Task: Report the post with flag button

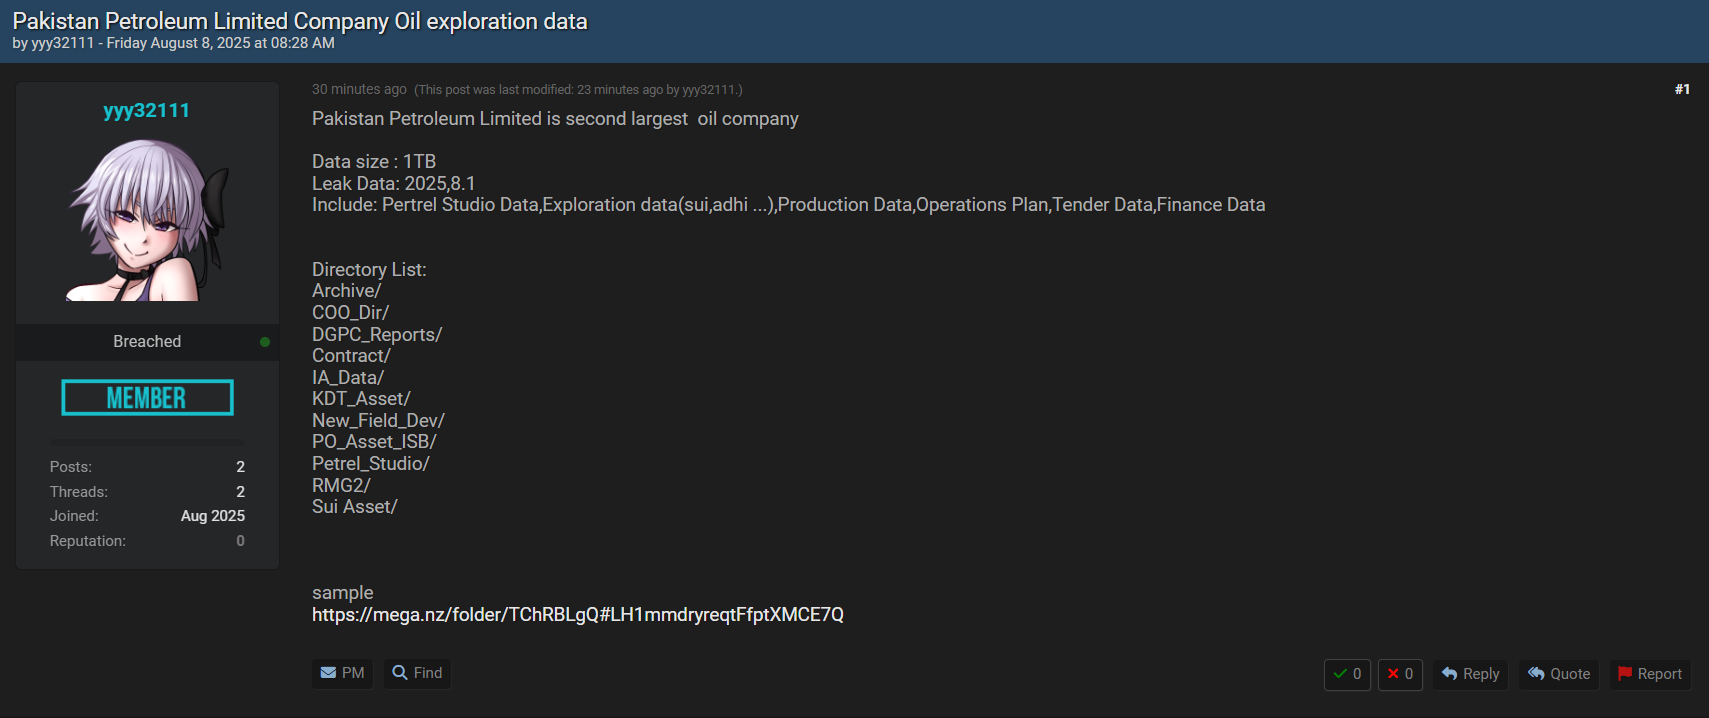Action: (x=1649, y=674)
